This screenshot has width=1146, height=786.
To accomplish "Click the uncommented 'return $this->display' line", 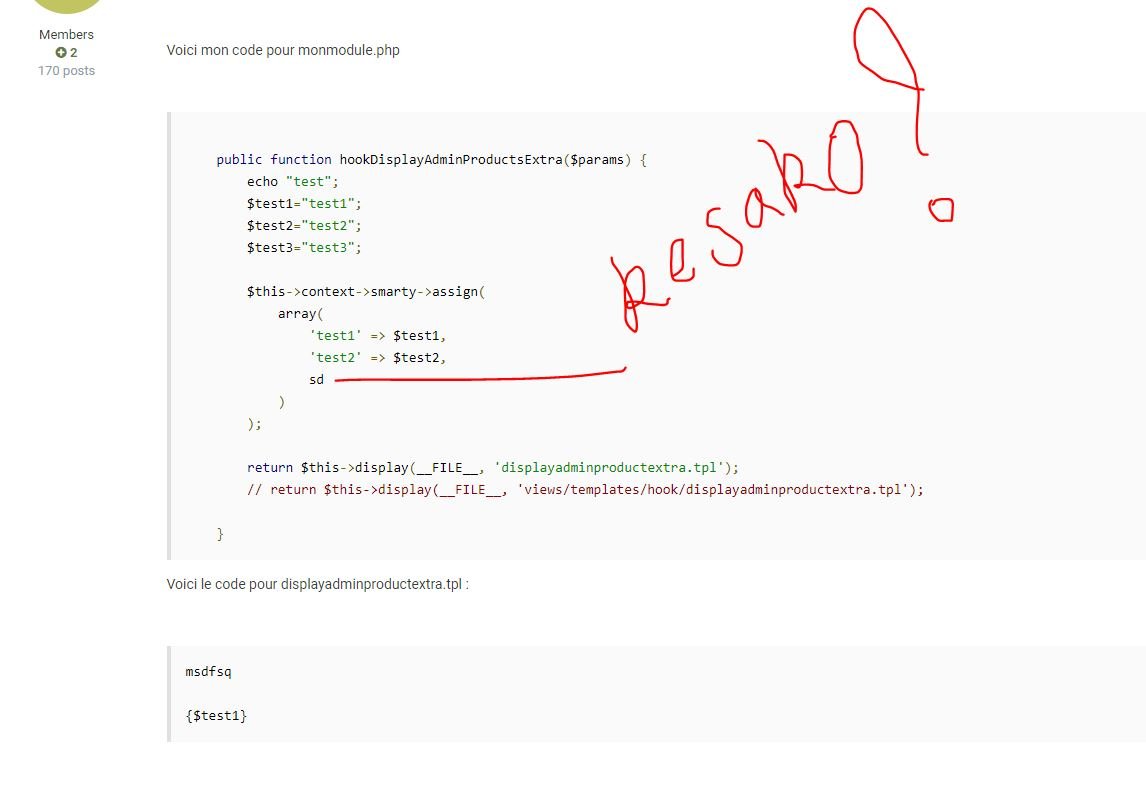I will tap(493, 467).
